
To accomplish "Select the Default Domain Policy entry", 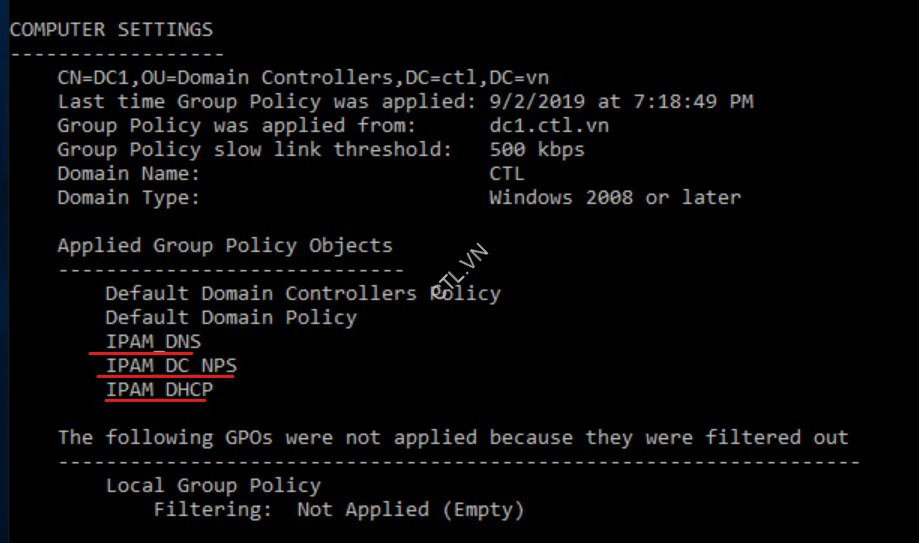I will (x=231, y=317).
